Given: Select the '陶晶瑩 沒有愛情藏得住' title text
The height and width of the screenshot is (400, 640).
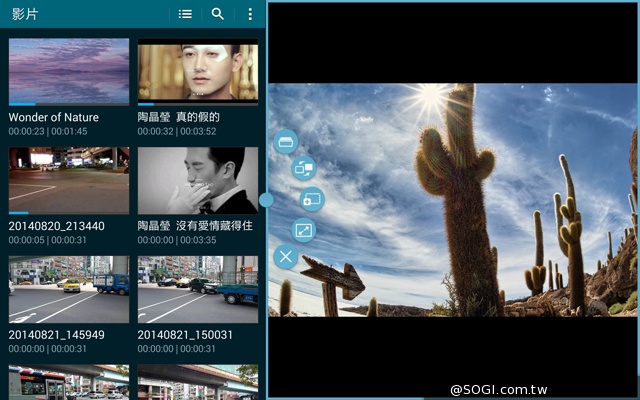Looking at the screenshot, I should (195, 226).
